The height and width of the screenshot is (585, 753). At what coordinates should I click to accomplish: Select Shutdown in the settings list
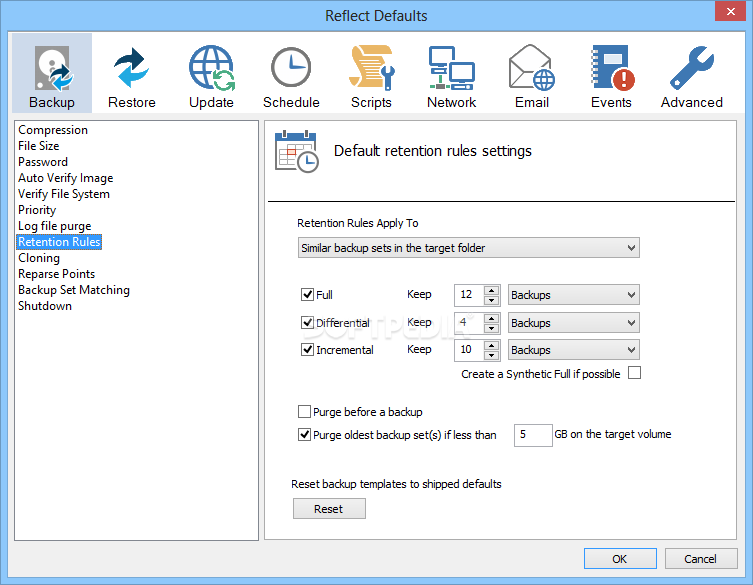click(45, 306)
